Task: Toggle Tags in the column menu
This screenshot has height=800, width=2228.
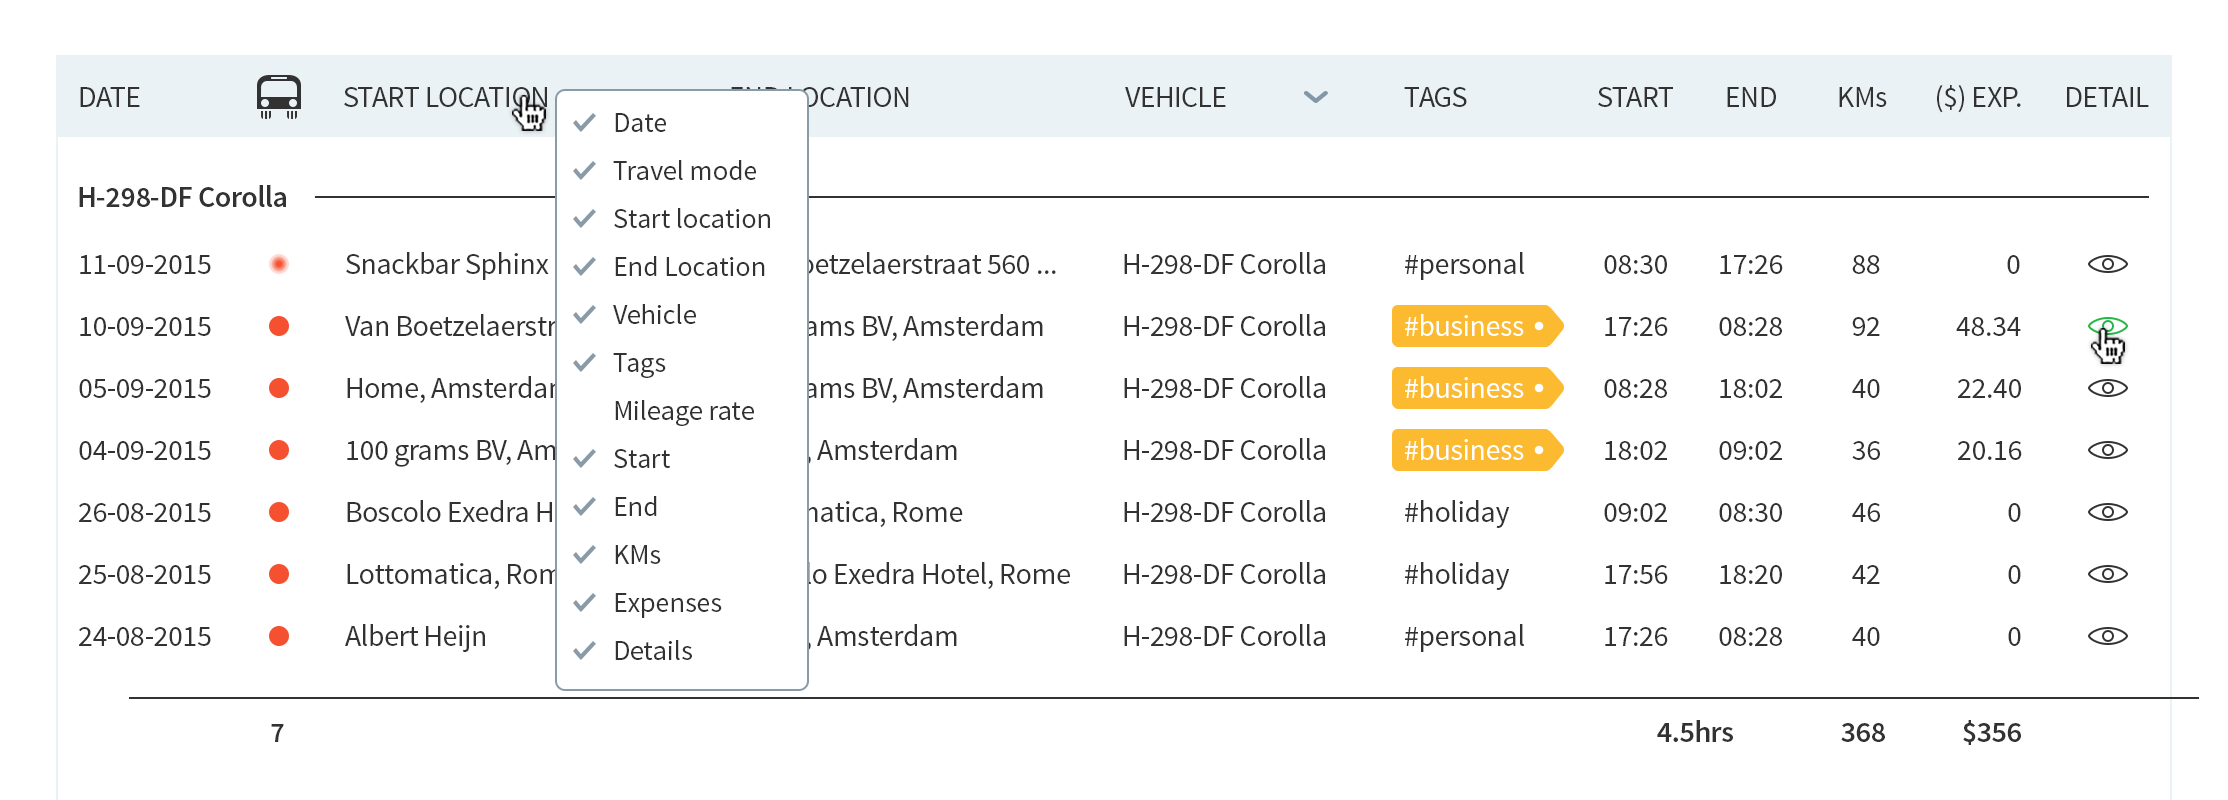Action: coord(639,363)
